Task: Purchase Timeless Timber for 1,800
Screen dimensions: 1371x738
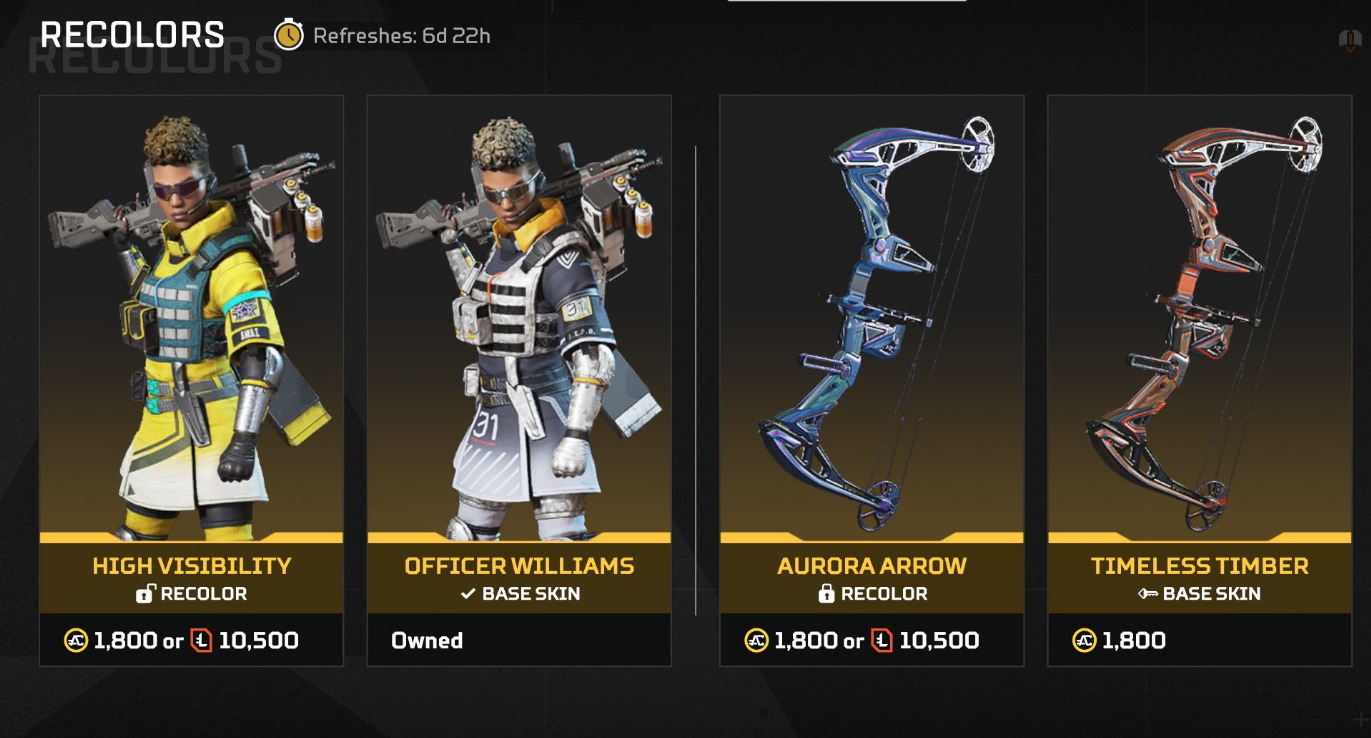Action: pyautogui.click(x=1133, y=641)
